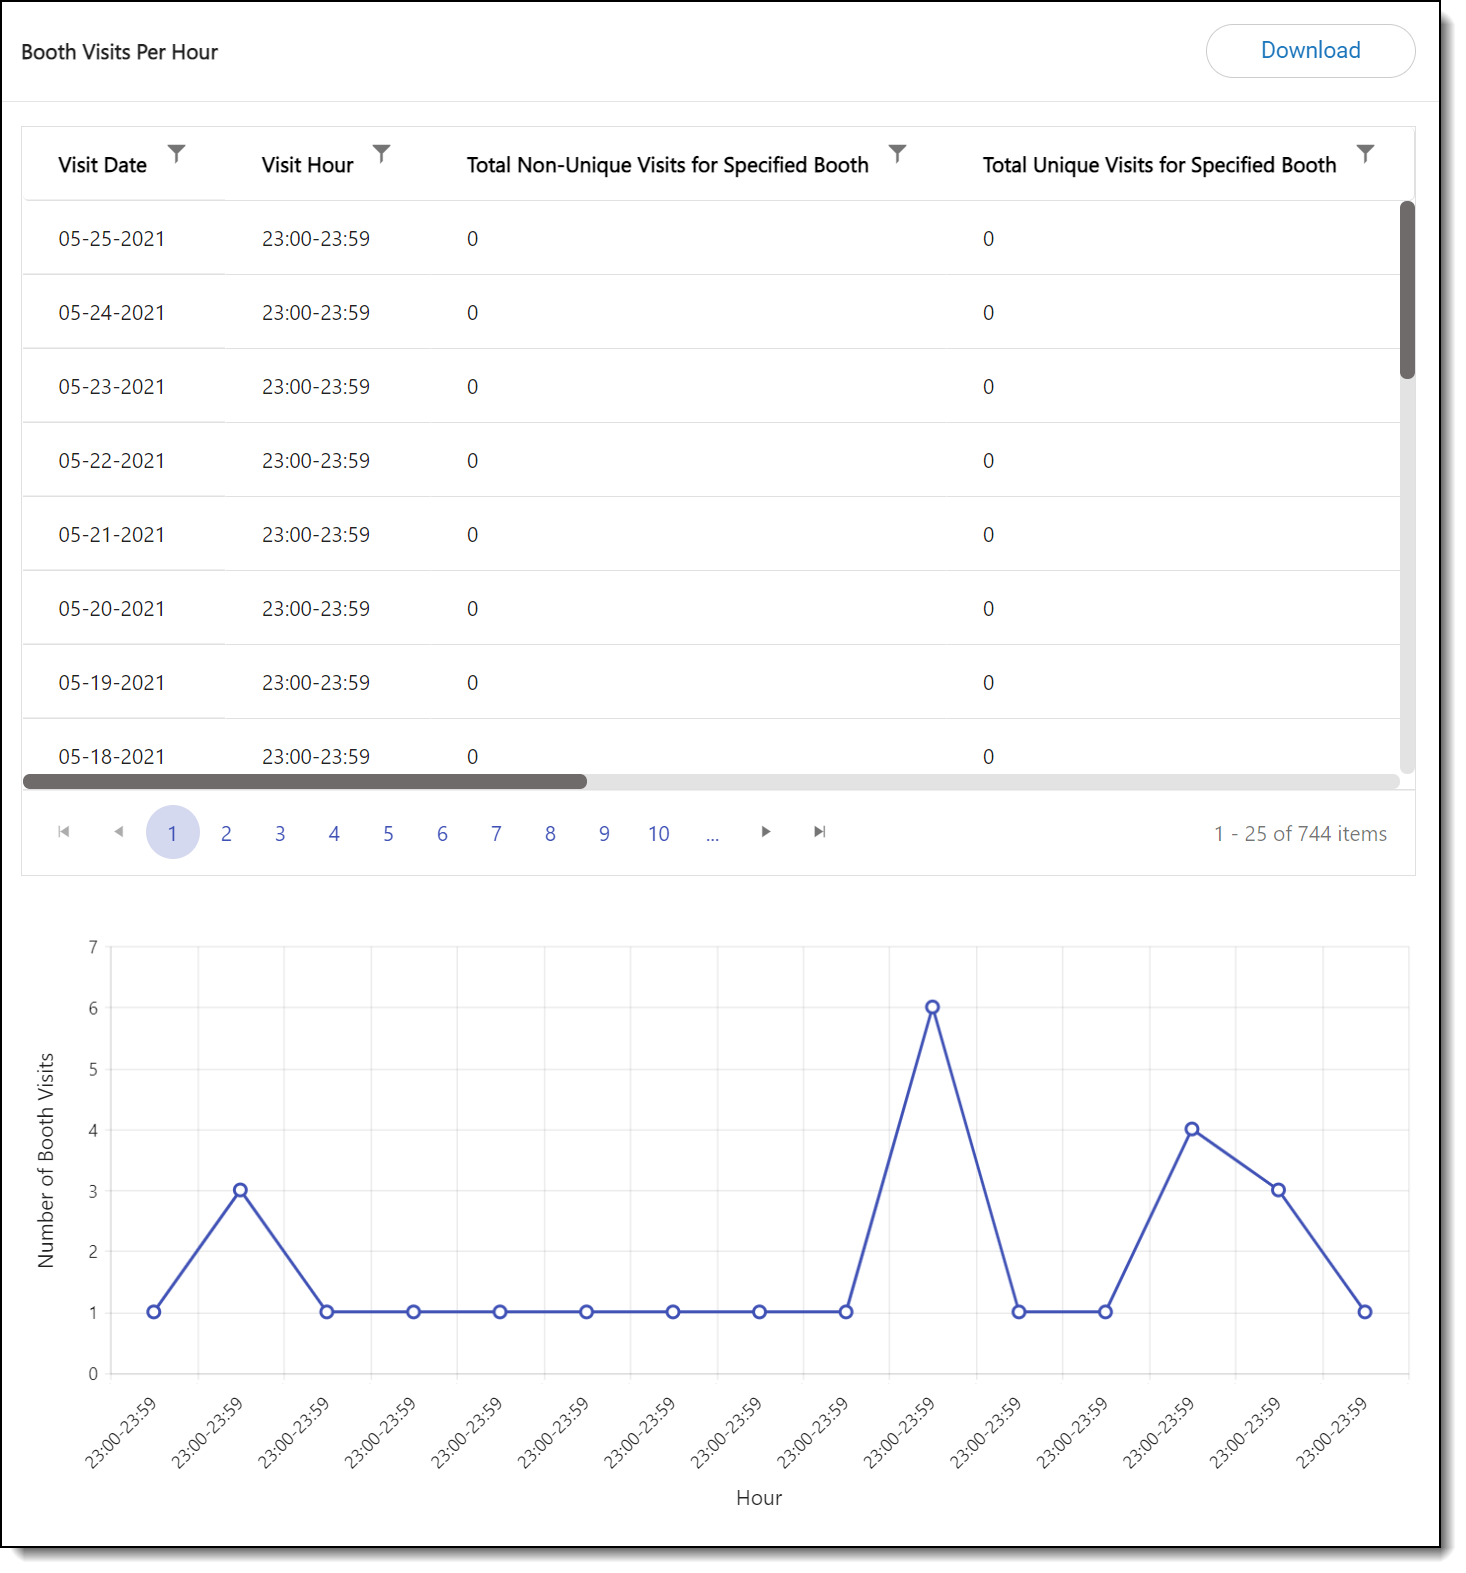Click the Download button

pos(1309,51)
